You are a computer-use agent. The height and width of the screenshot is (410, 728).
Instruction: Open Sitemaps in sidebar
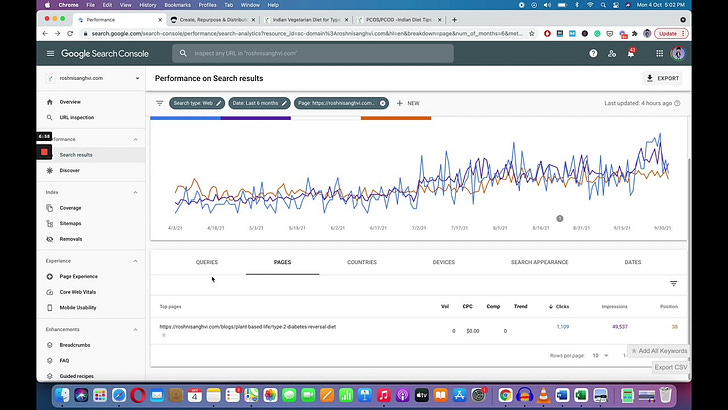(70, 223)
